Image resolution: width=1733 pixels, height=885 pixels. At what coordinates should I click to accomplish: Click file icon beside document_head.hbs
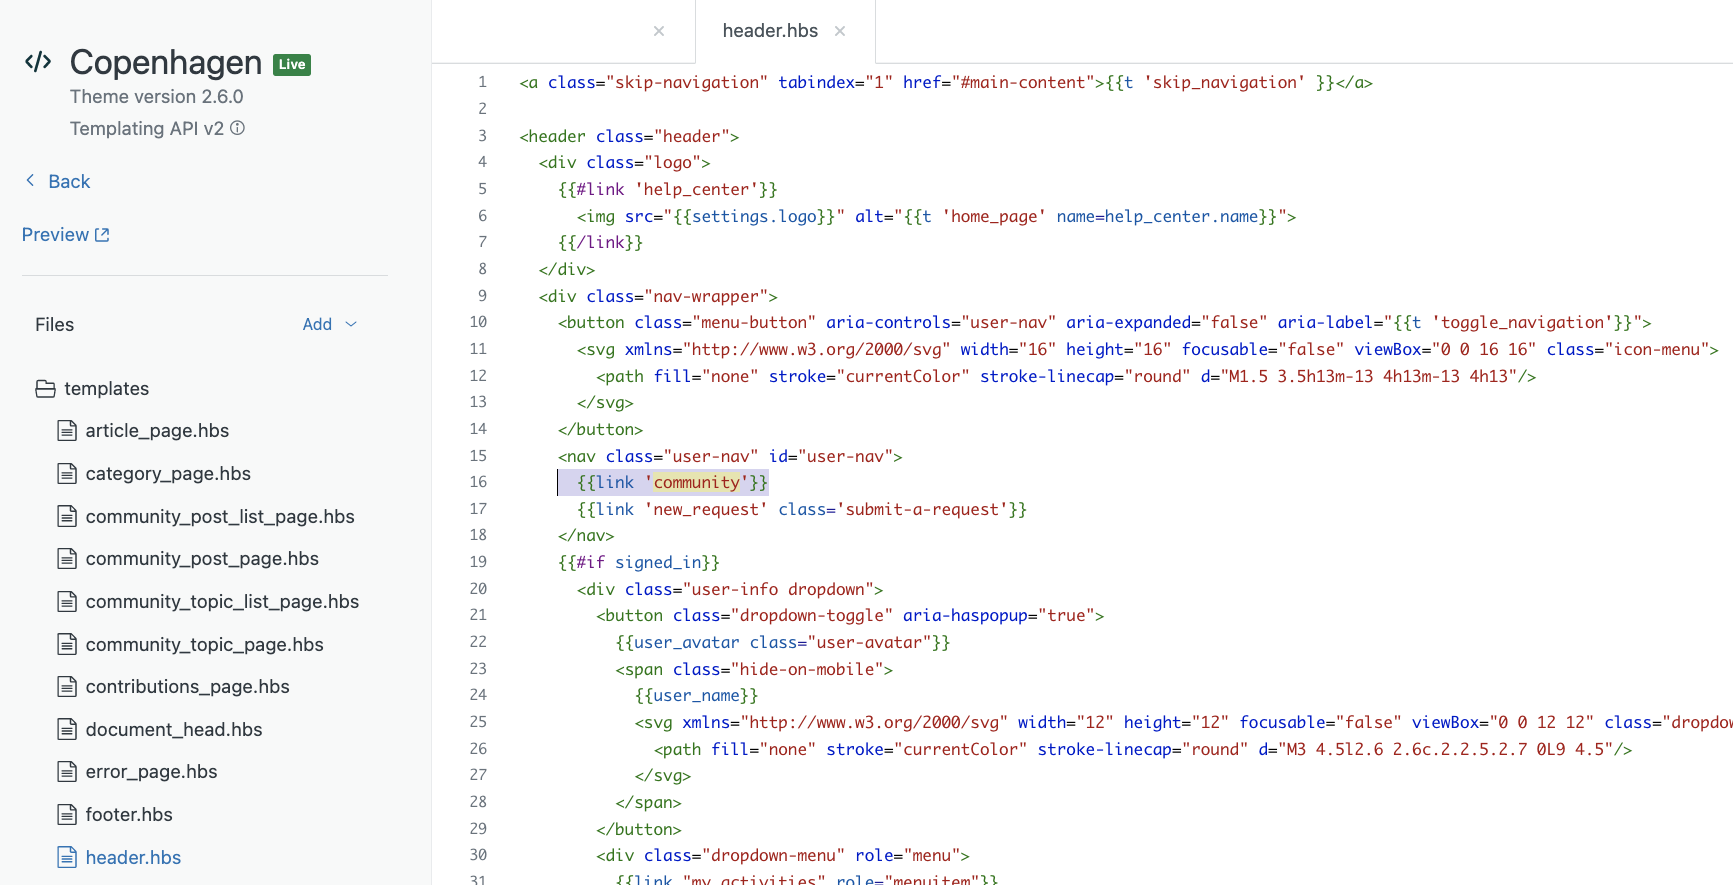point(67,729)
